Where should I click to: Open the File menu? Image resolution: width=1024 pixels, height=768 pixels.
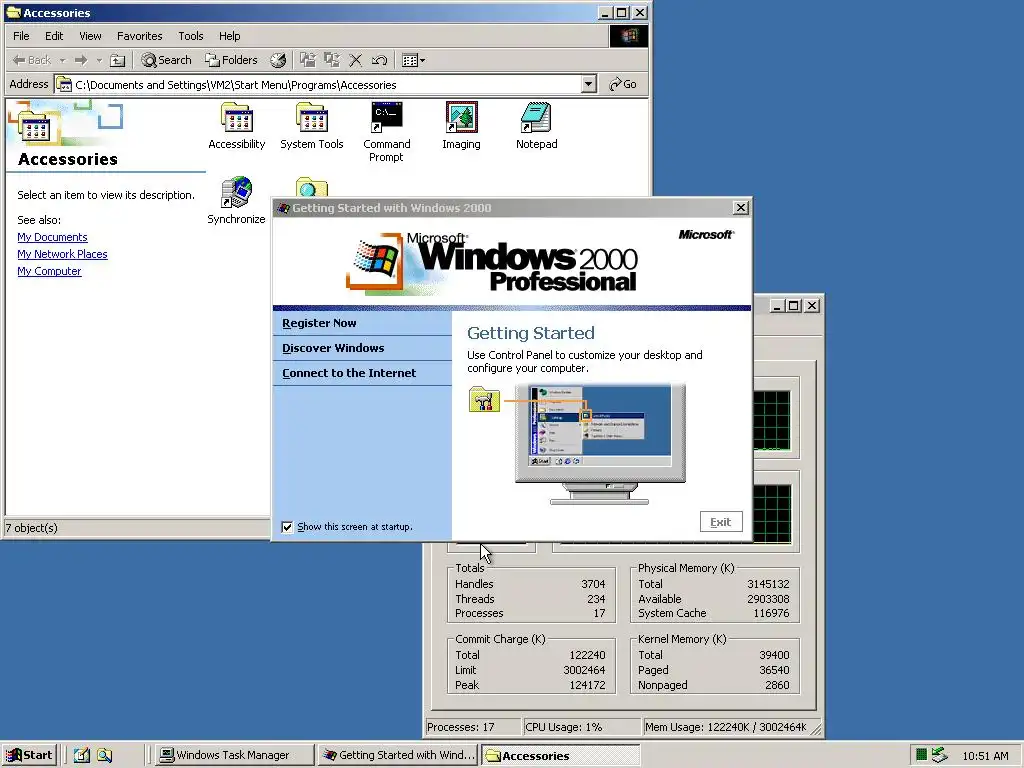pos(21,36)
